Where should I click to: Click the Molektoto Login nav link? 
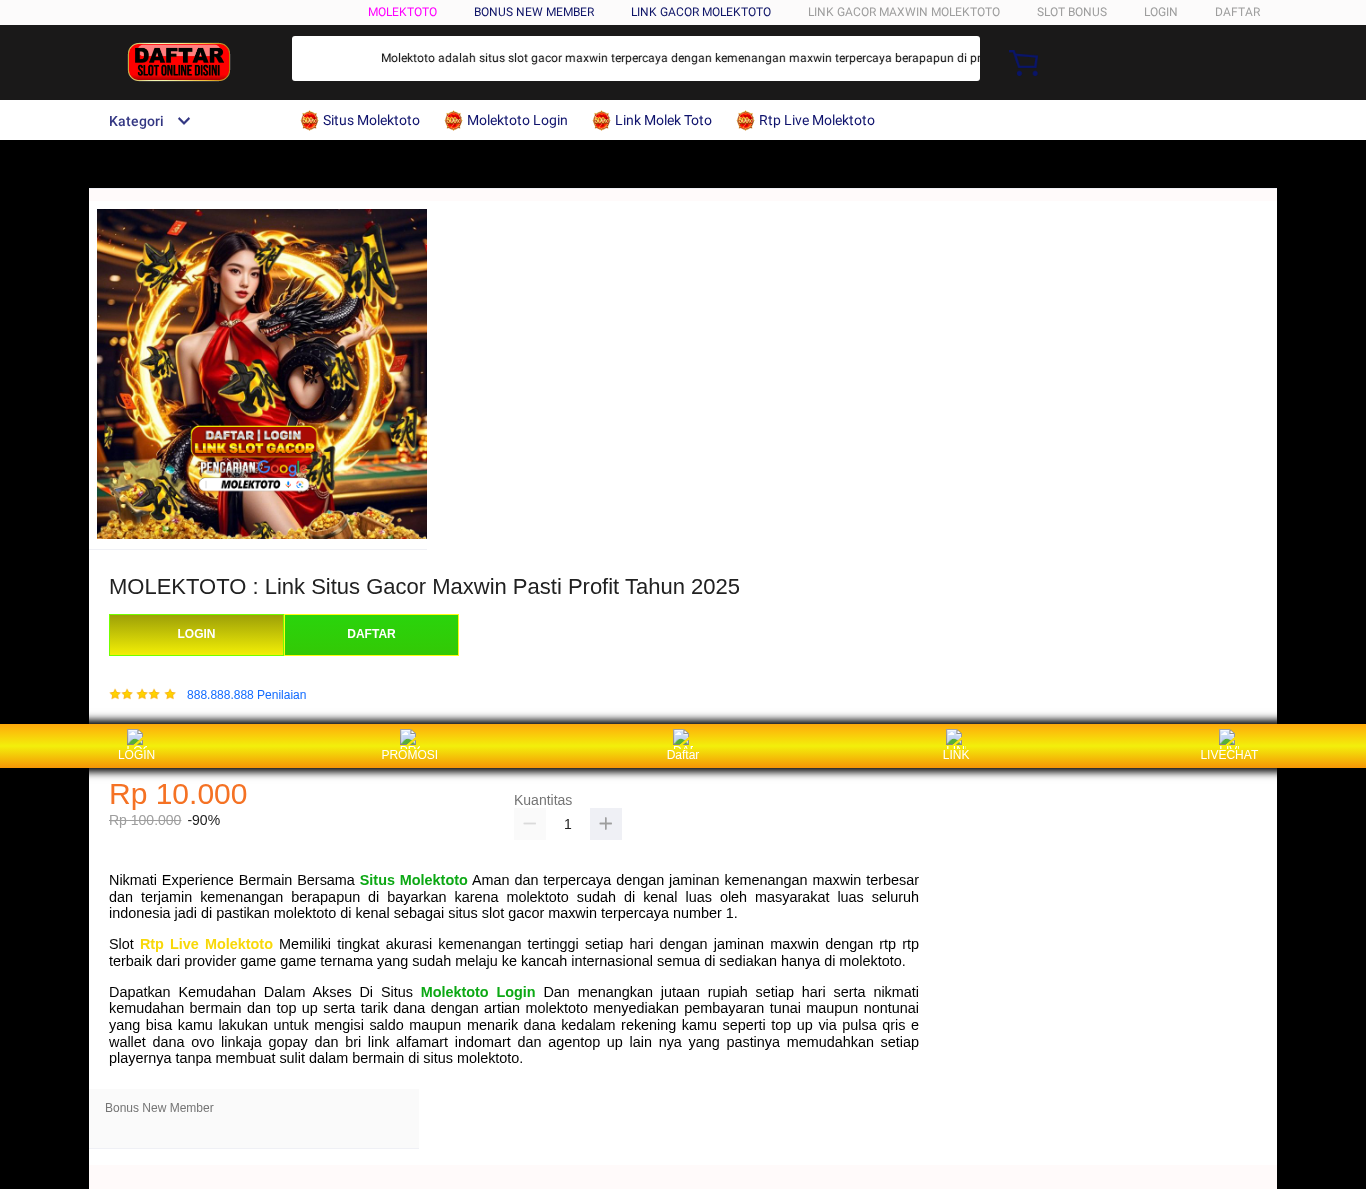coord(517,120)
